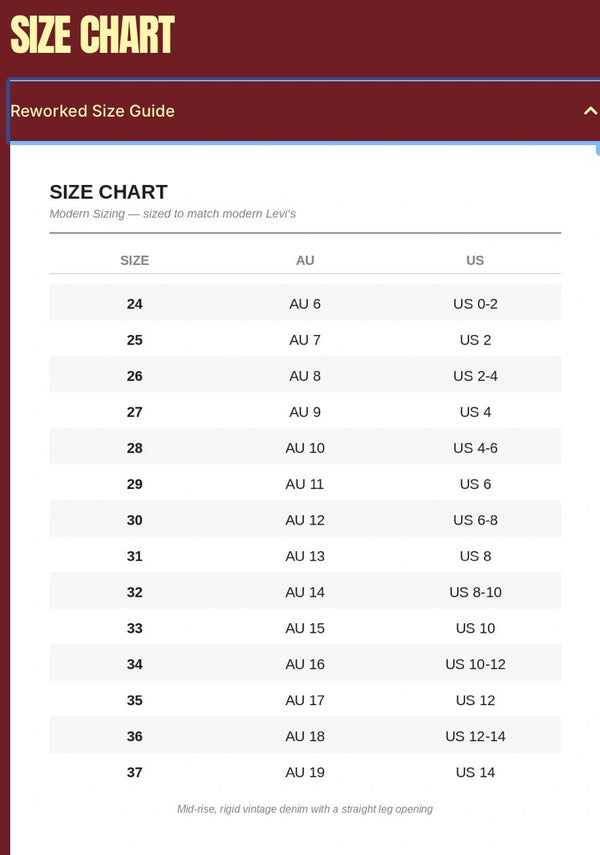The width and height of the screenshot is (600, 855).
Task: Click the US 8-10 cell
Action: click(475, 592)
